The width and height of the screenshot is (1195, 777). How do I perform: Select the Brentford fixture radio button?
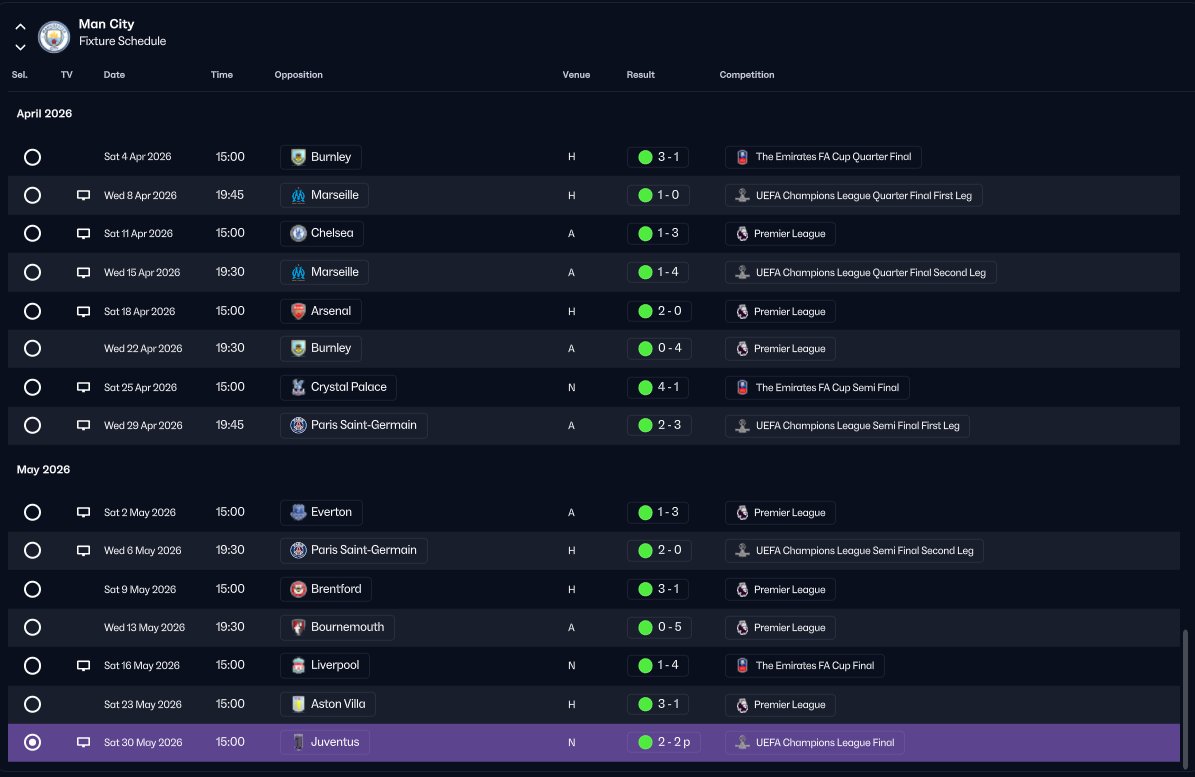click(32, 589)
